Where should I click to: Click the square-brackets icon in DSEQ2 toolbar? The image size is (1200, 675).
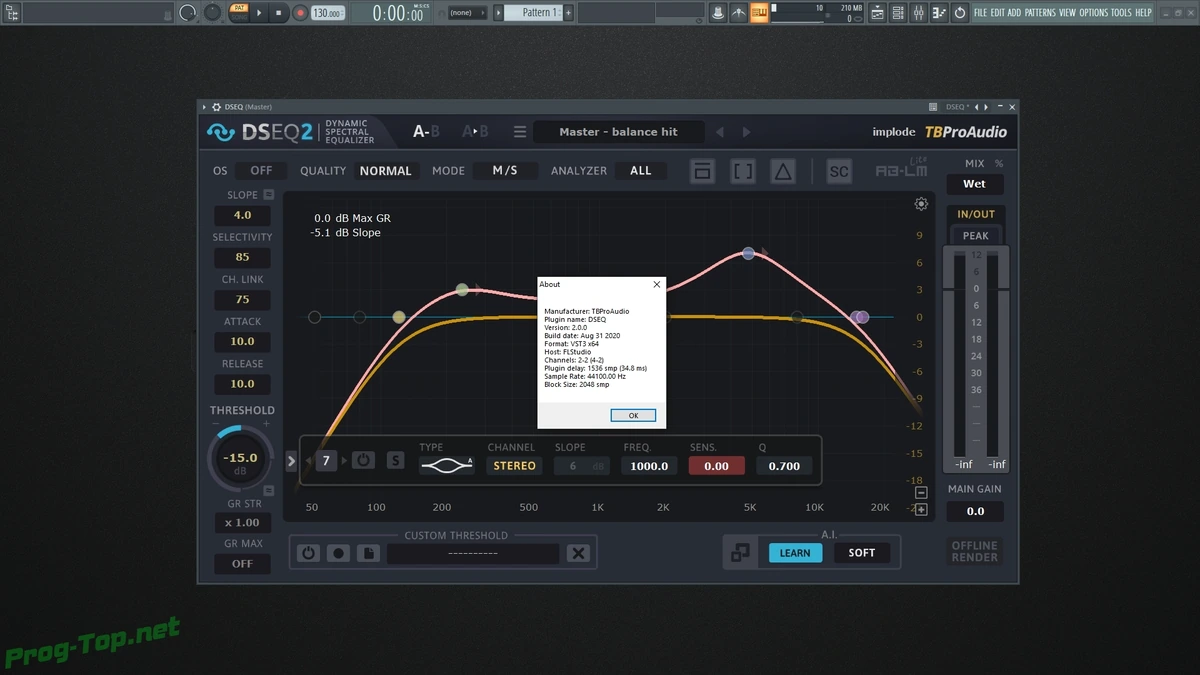coord(743,171)
